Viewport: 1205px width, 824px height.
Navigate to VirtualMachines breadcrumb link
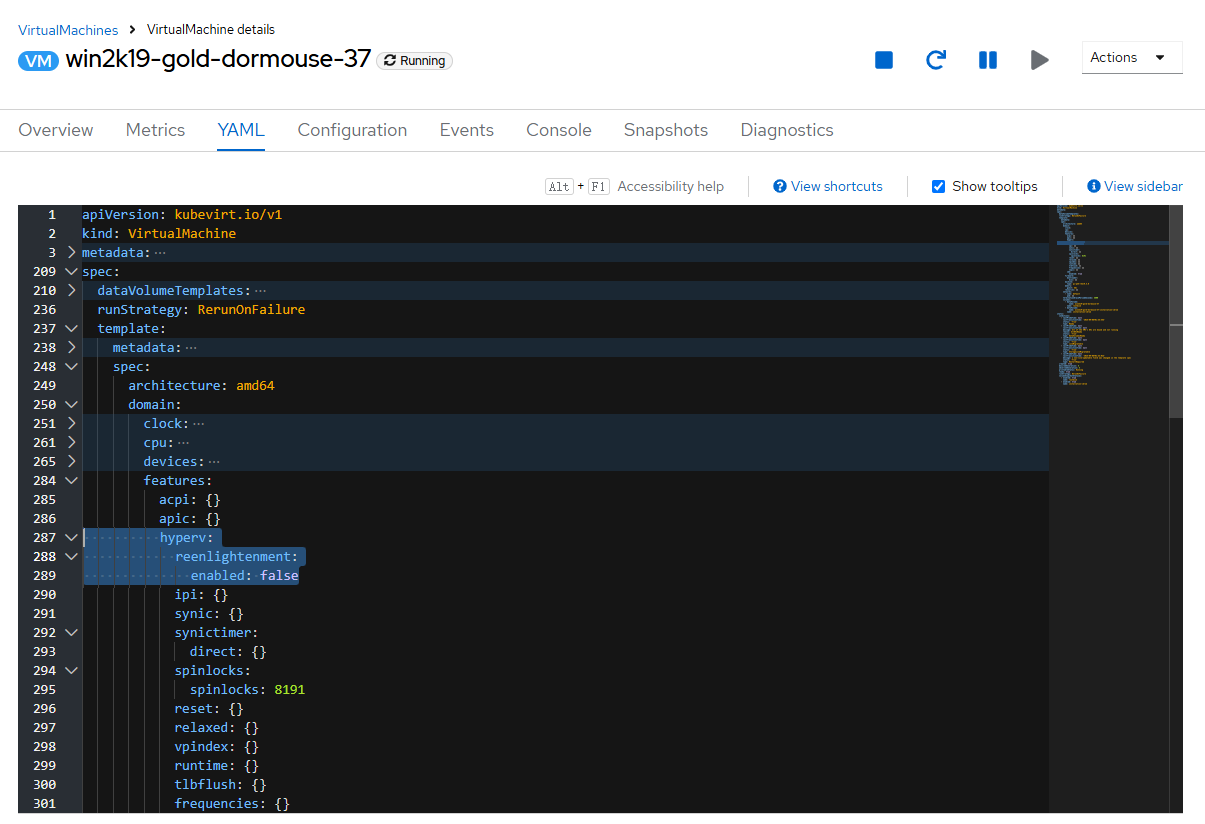tap(68, 30)
